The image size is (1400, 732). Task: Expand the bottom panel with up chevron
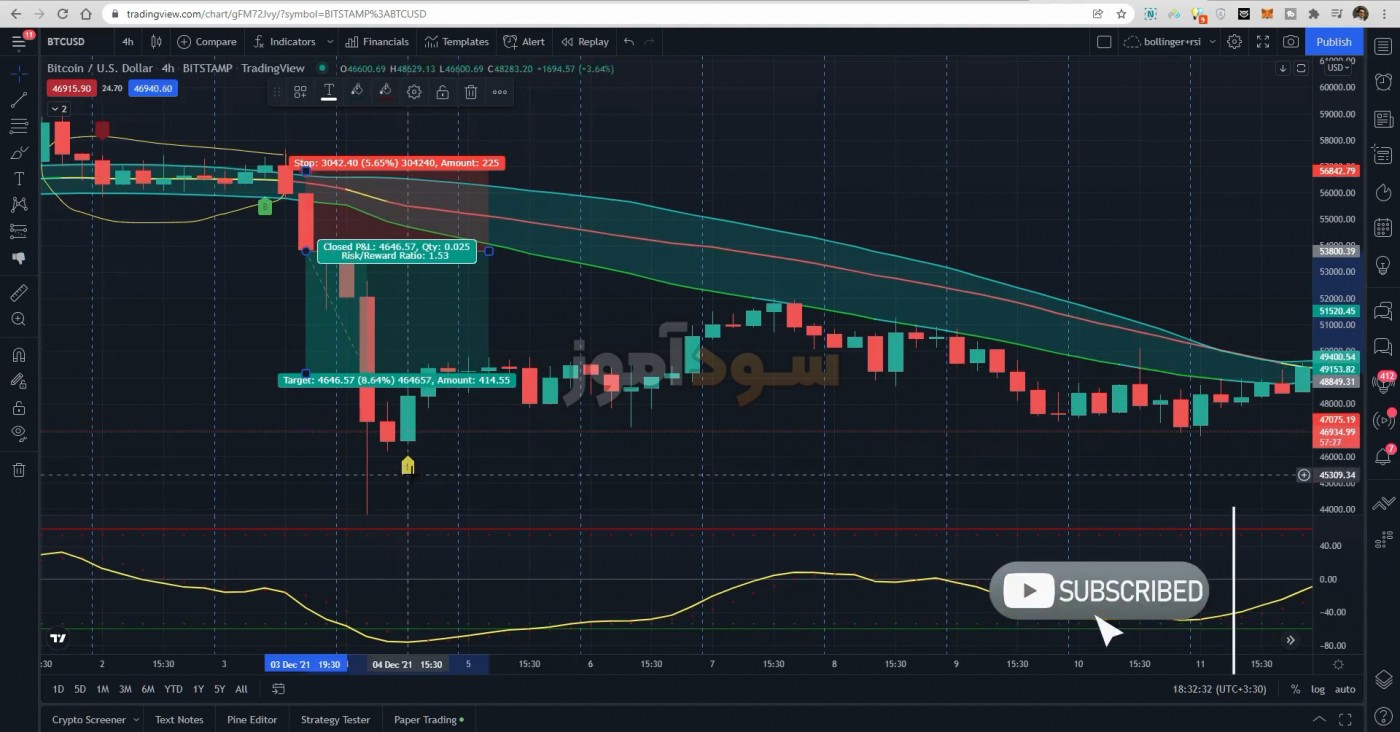(1320, 719)
